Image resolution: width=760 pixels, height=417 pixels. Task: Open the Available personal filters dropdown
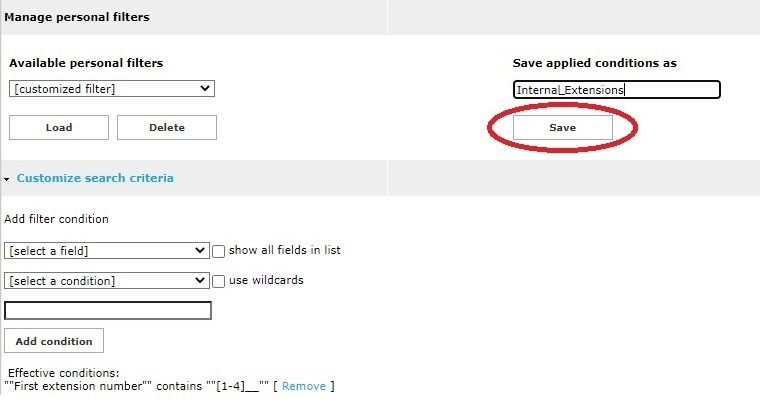[x=112, y=89]
